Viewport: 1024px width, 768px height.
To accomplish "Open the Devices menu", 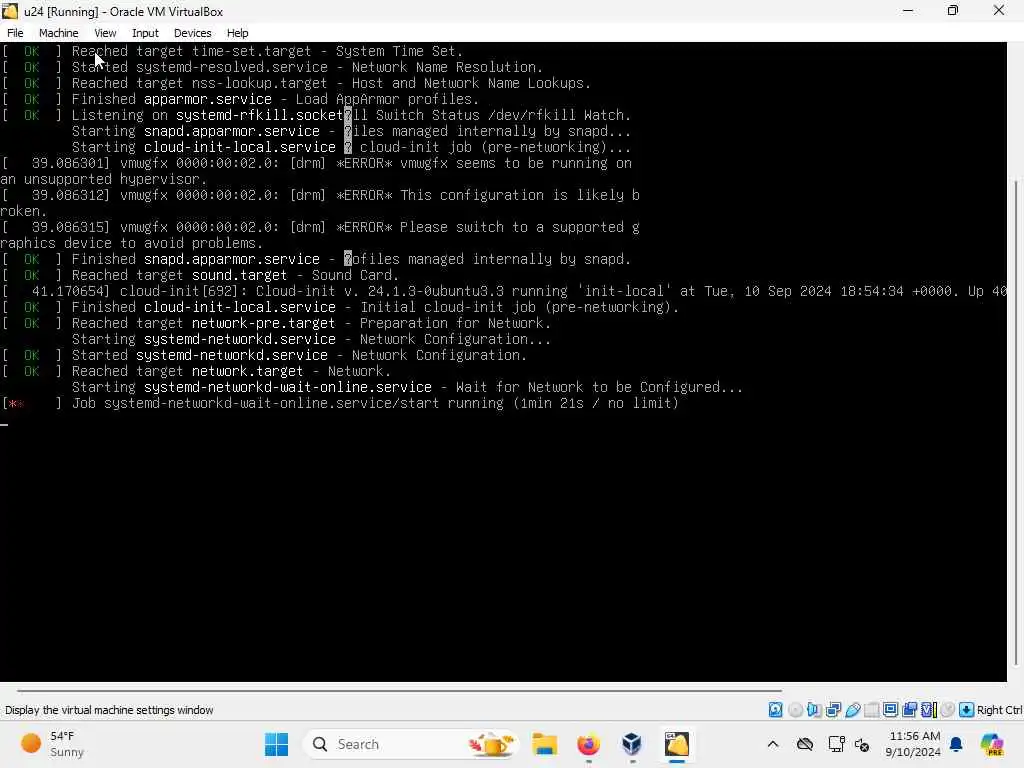I will [x=193, y=33].
